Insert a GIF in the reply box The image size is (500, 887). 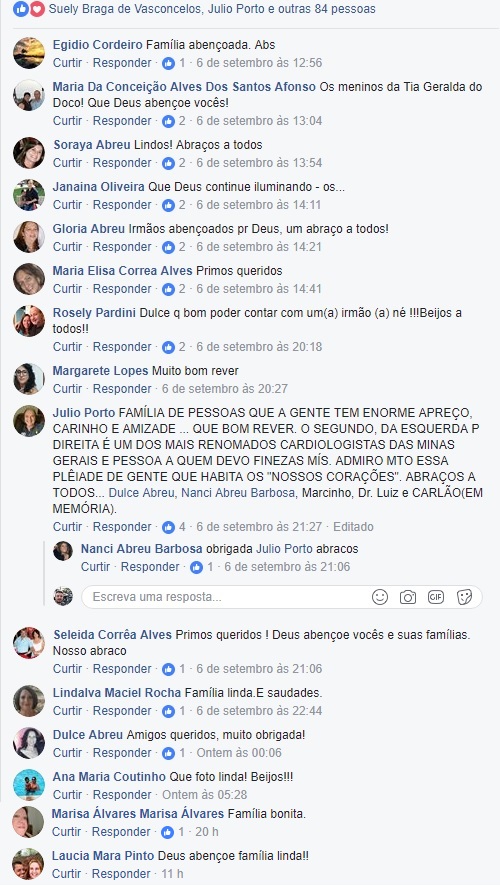click(436, 597)
